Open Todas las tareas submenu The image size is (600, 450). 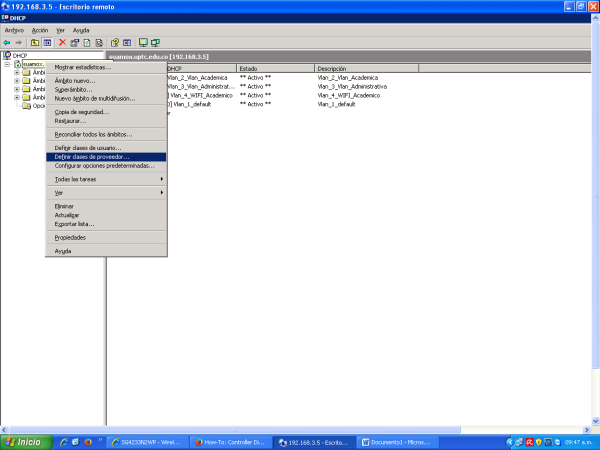[106, 179]
